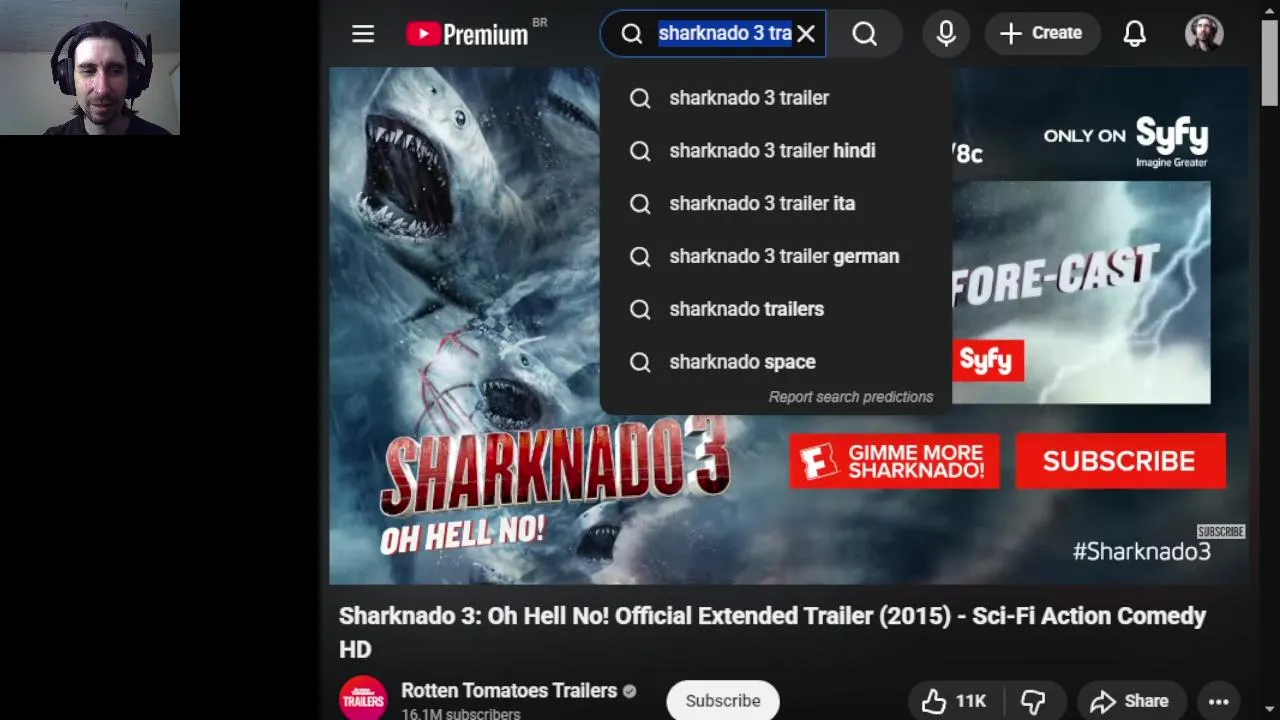Open the notifications bell
The width and height of the screenshot is (1280, 720).
tap(1134, 34)
